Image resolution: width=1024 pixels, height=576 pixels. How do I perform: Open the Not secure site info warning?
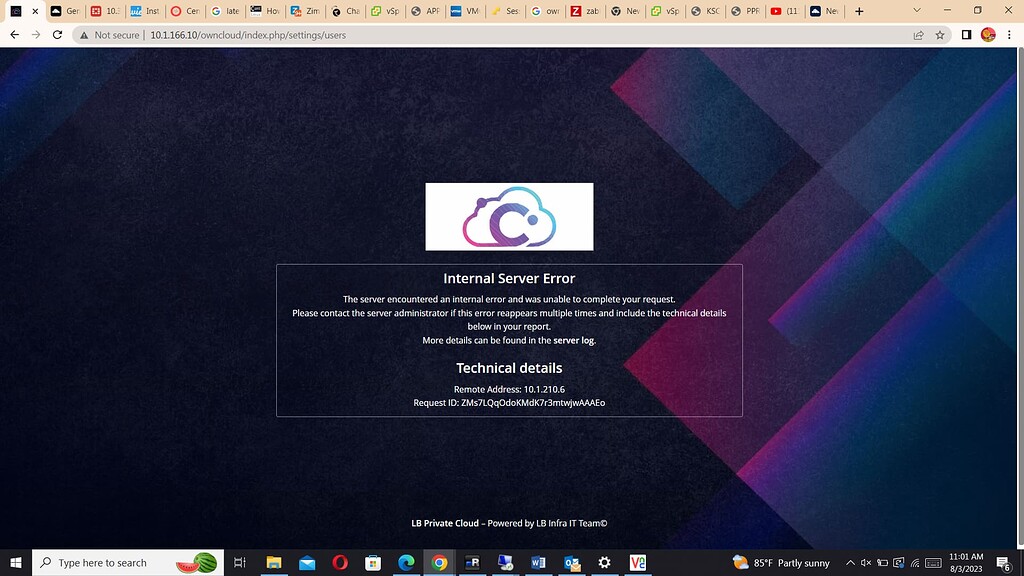click(110, 35)
